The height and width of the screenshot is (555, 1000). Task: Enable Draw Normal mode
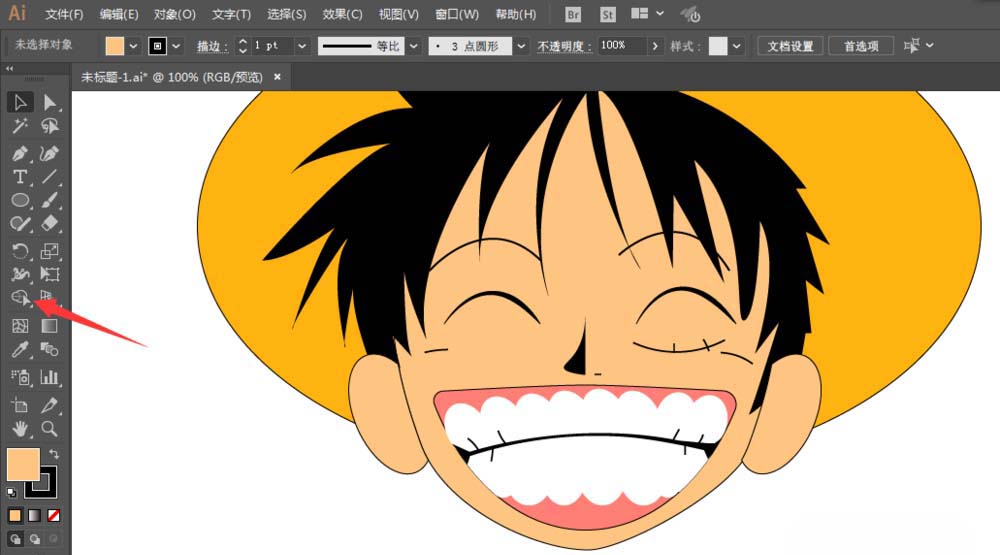click(x=15, y=539)
